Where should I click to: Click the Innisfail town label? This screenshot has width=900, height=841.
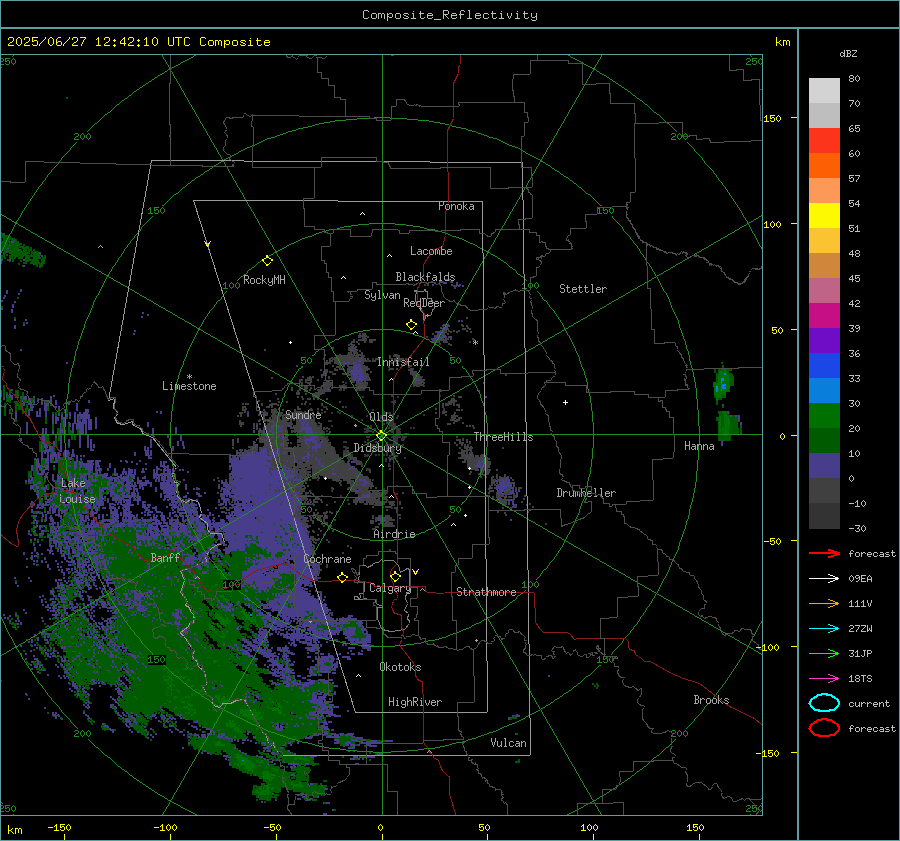click(x=403, y=362)
